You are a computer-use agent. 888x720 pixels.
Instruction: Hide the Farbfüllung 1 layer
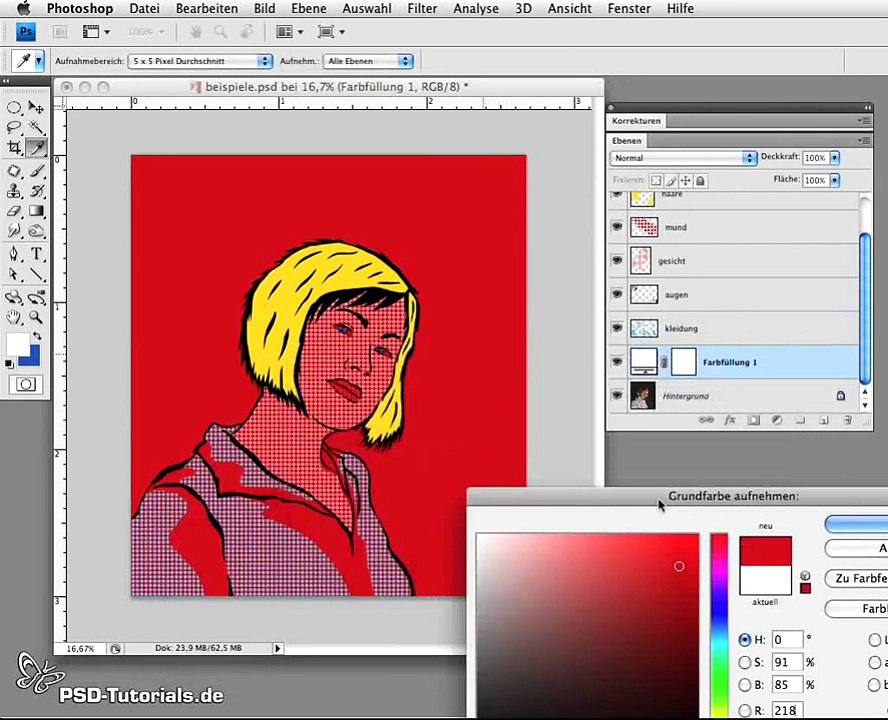pos(617,361)
